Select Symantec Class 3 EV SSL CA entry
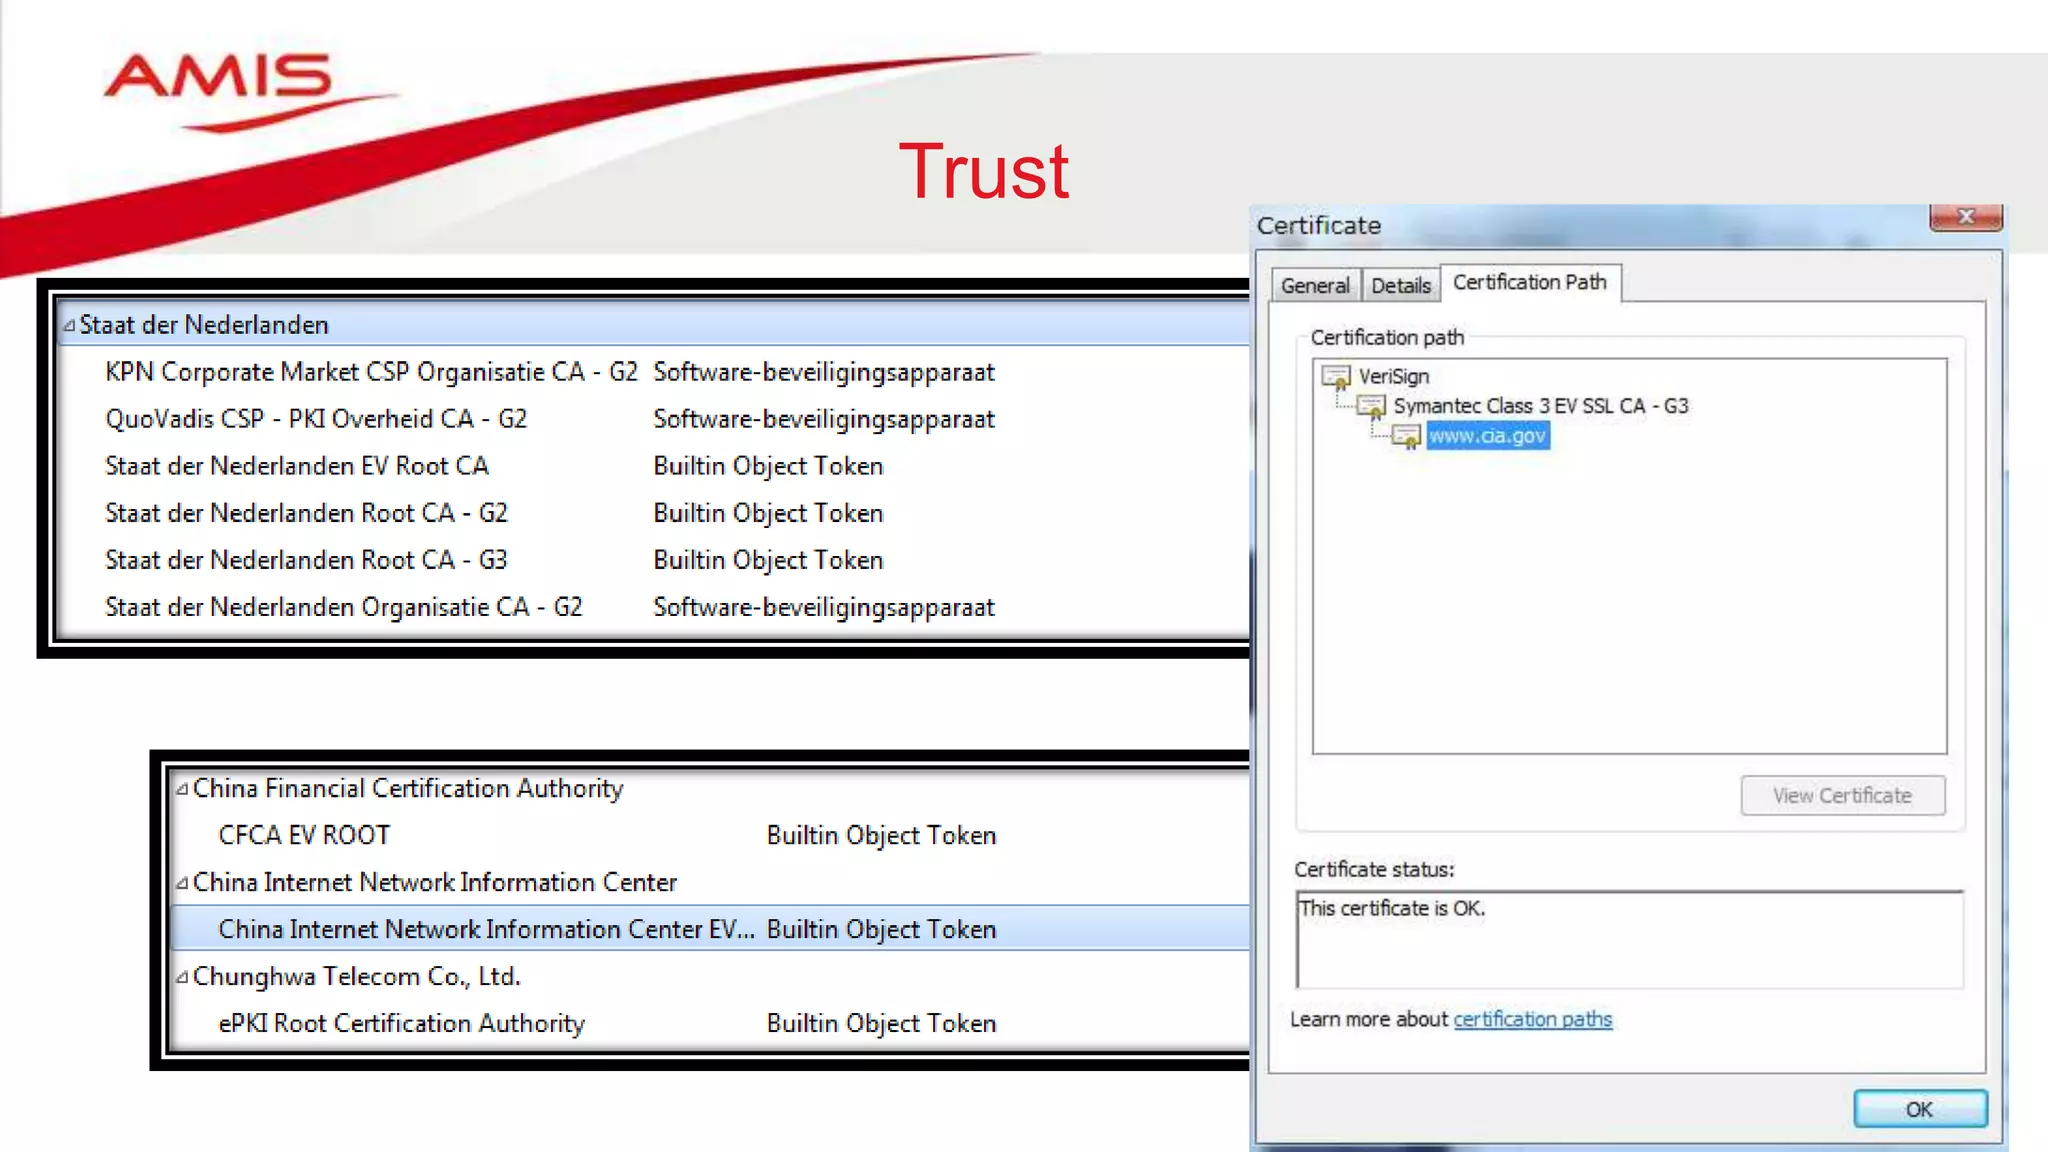The image size is (2048, 1152). [1540, 406]
